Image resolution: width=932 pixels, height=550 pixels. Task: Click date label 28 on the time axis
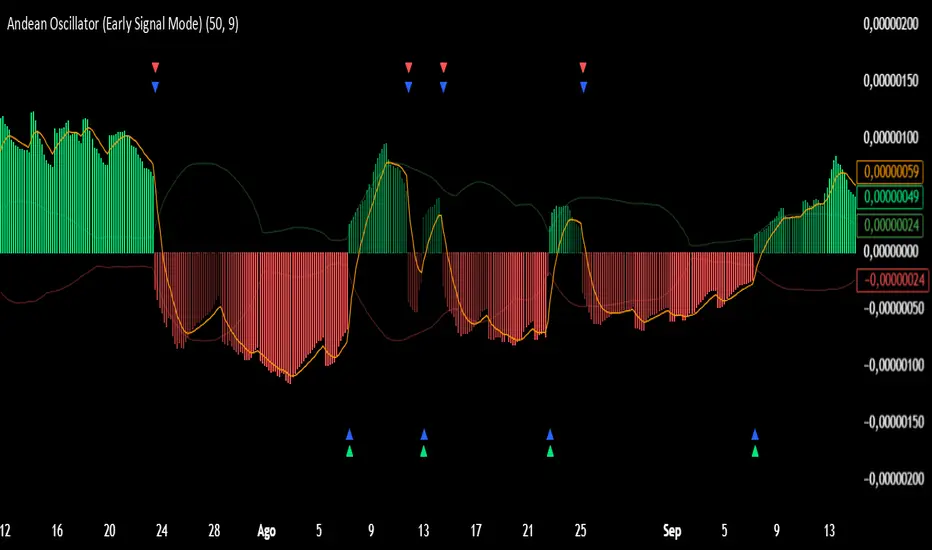(x=214, y=530)
